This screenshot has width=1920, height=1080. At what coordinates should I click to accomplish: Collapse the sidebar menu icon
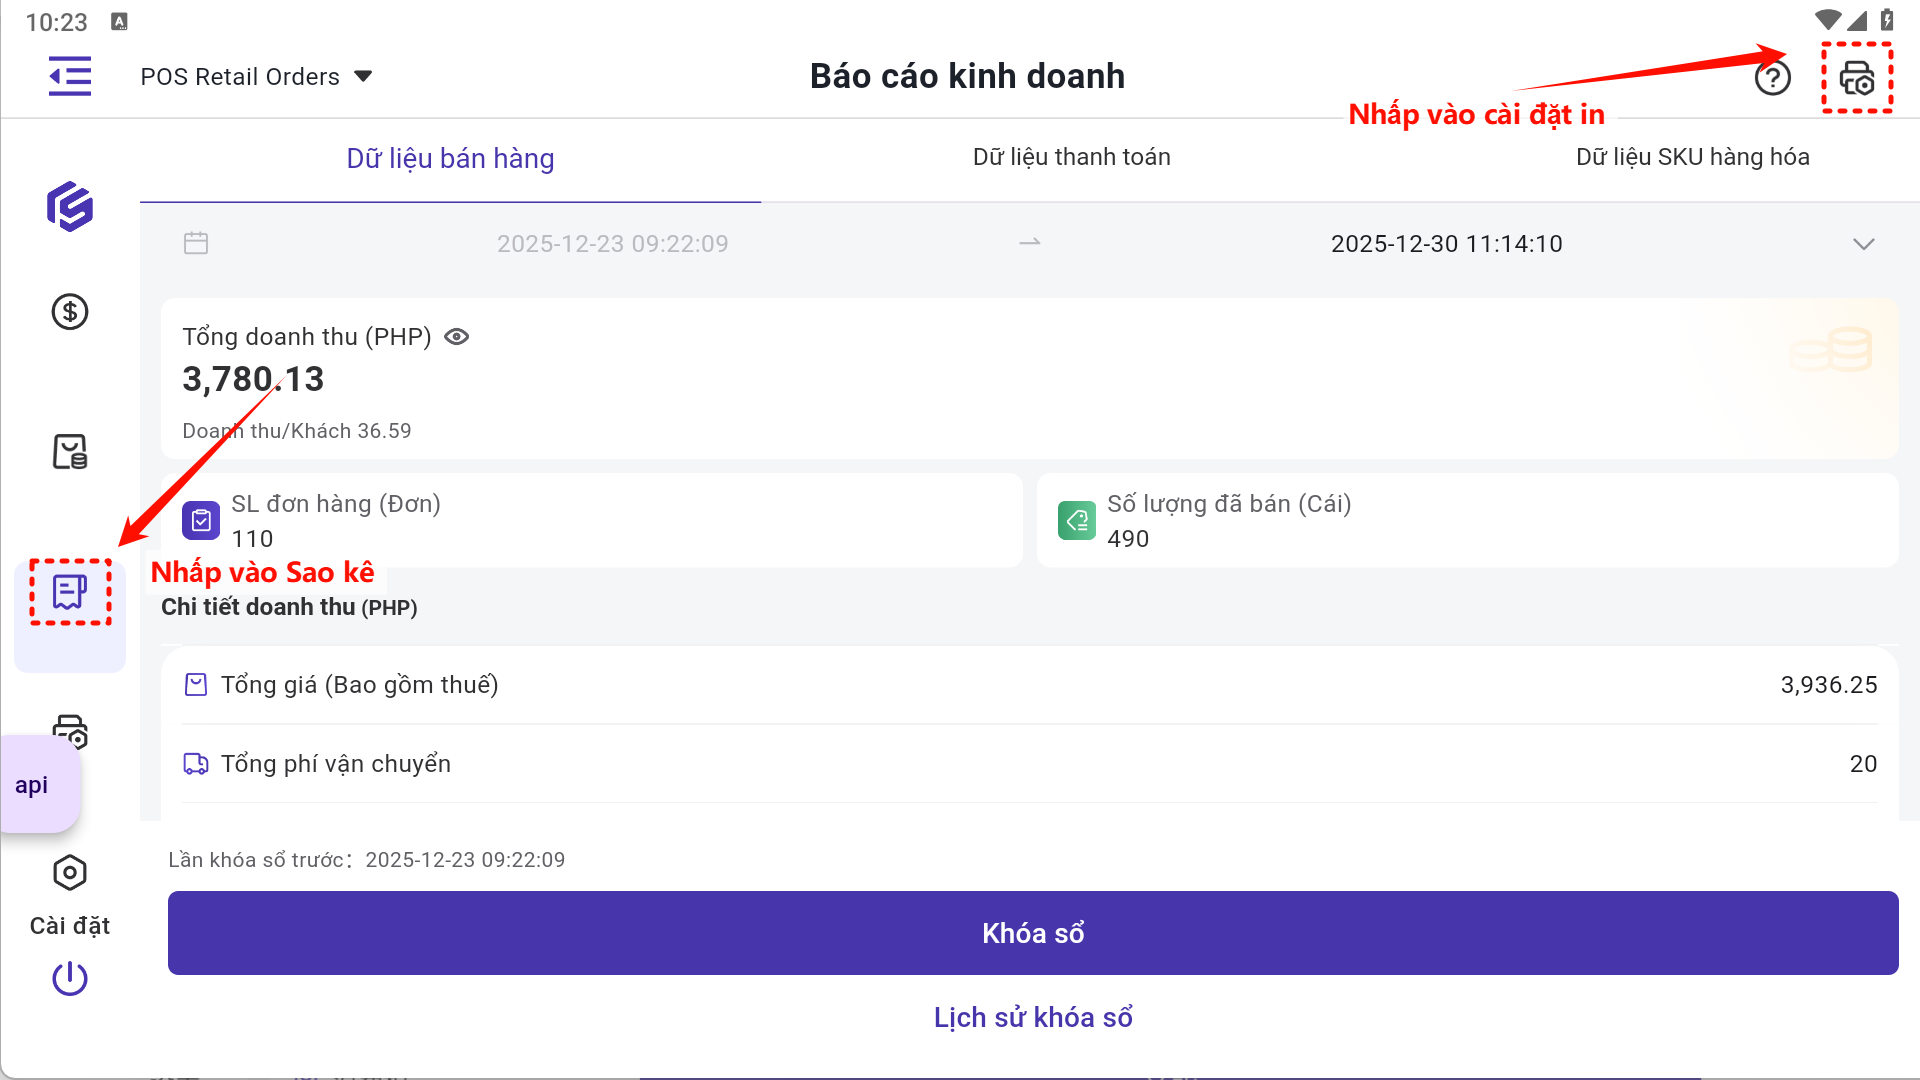click(x=70, y=76)
